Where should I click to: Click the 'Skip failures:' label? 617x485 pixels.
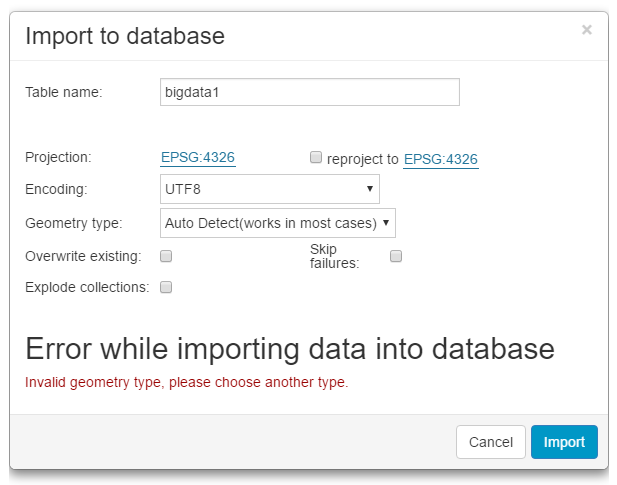click(334, 256)
